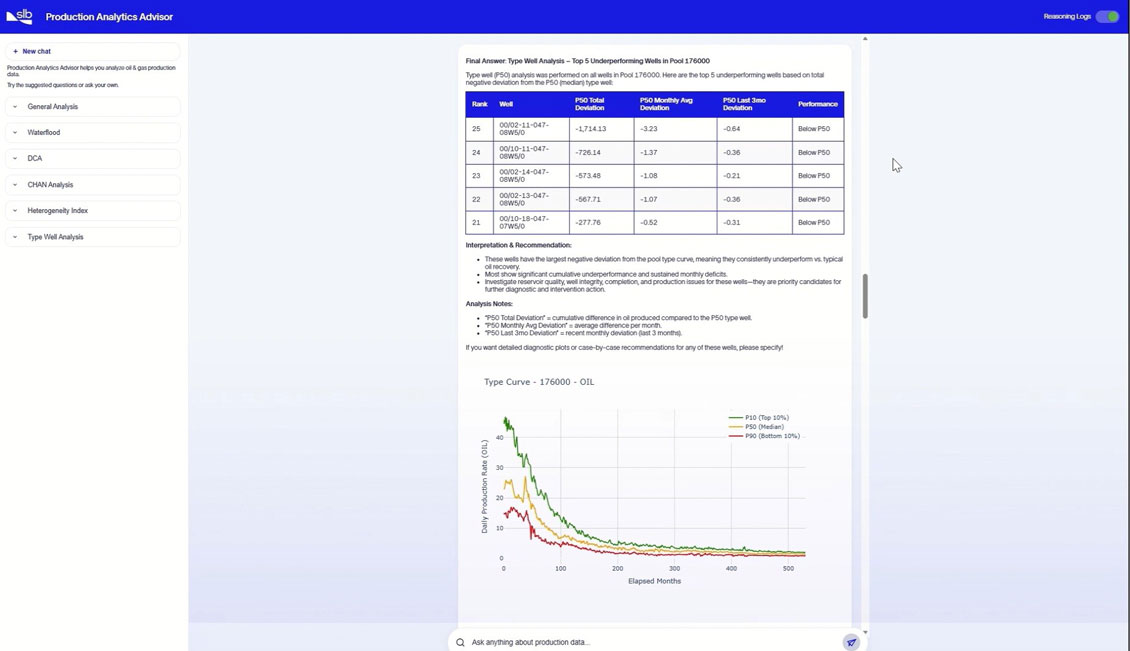Click the Type Curve - 176000 - OIL chart title
The height and width of the screenshot is (651, 1130).
539,382
